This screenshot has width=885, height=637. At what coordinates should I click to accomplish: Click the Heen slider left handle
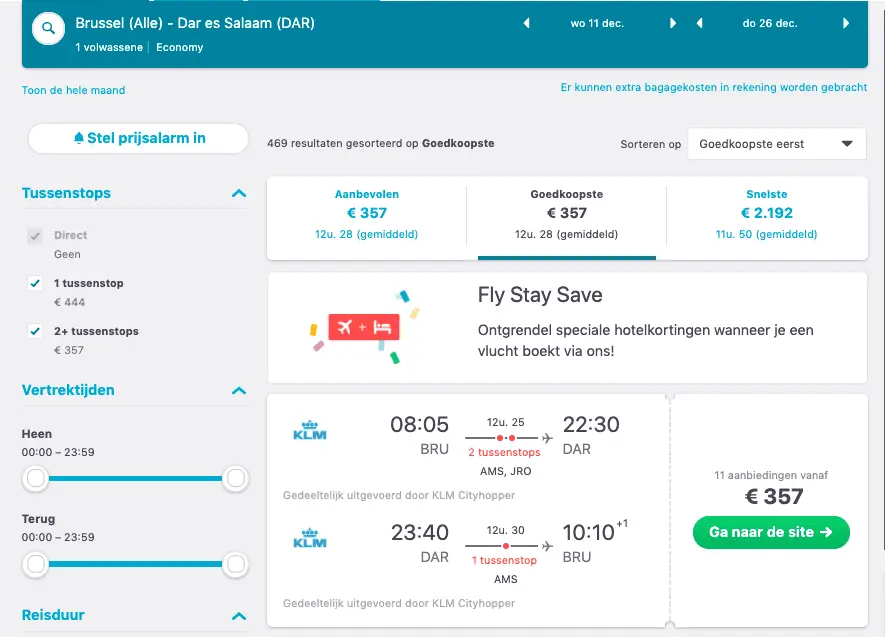tap(36, 478)
